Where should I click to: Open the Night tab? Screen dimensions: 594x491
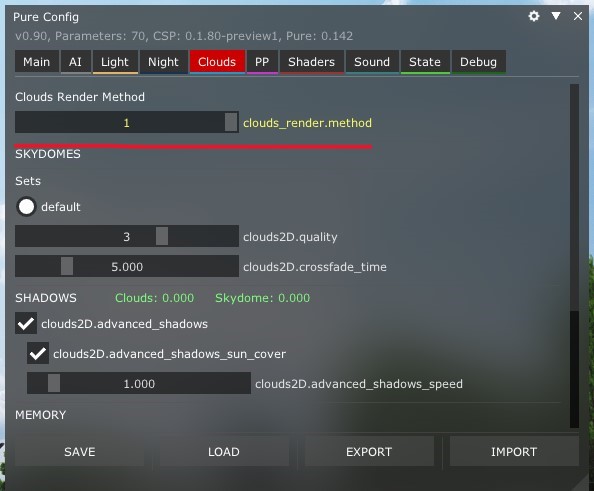tap(163, 62)
